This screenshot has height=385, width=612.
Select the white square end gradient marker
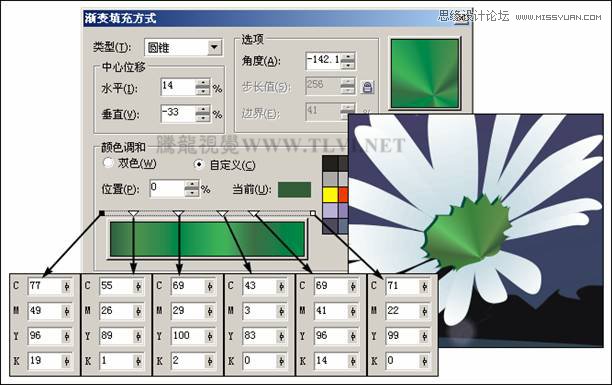(x=313, y=213)
